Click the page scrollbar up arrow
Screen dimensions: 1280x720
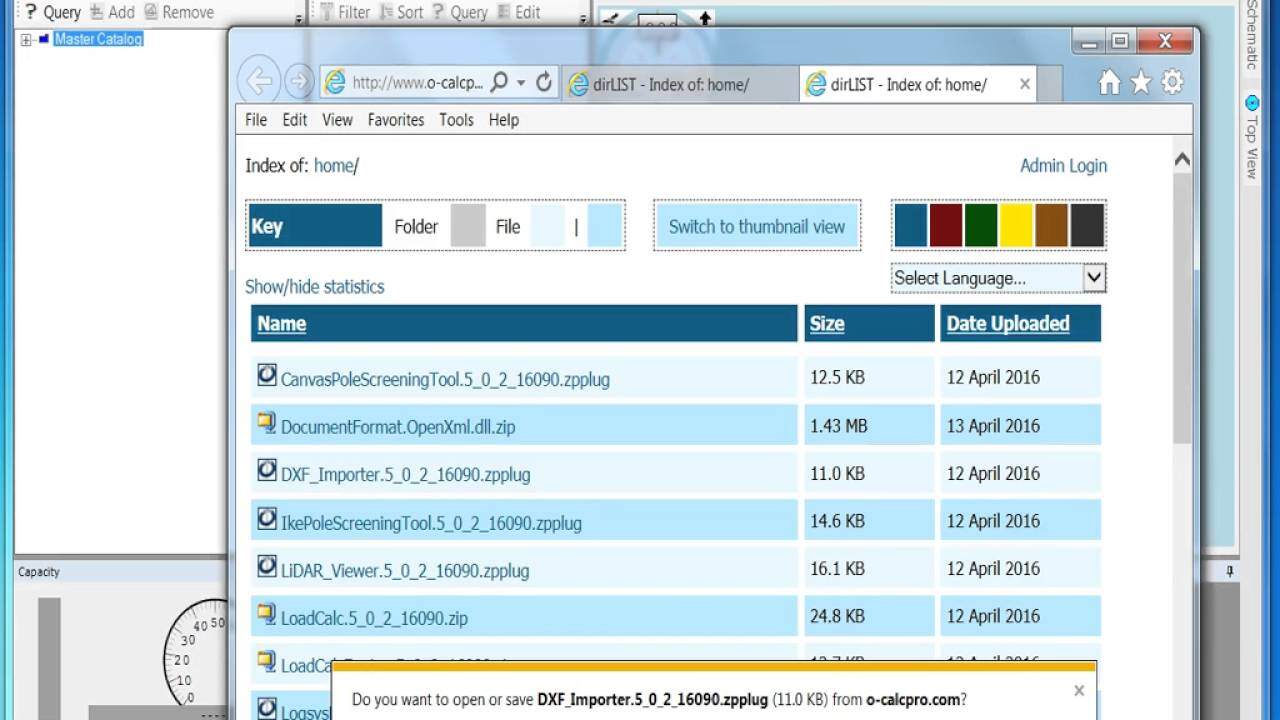(x=1182, y=160)
